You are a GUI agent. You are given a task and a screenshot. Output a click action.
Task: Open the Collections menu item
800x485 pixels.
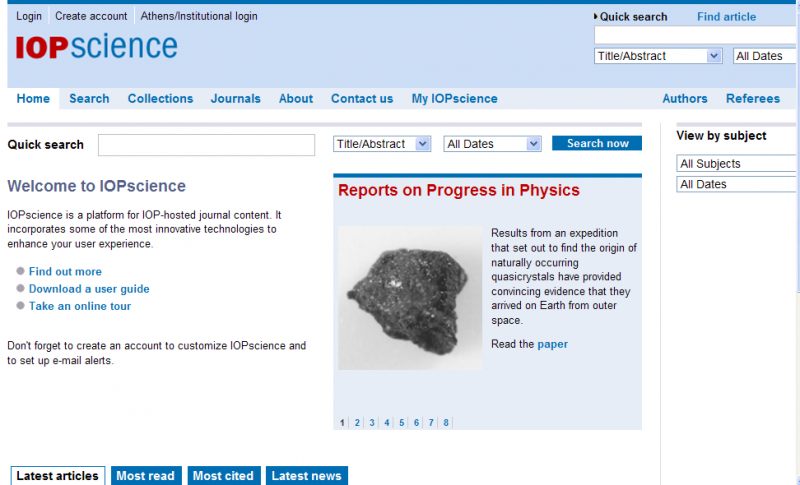(x=160, y=98)
